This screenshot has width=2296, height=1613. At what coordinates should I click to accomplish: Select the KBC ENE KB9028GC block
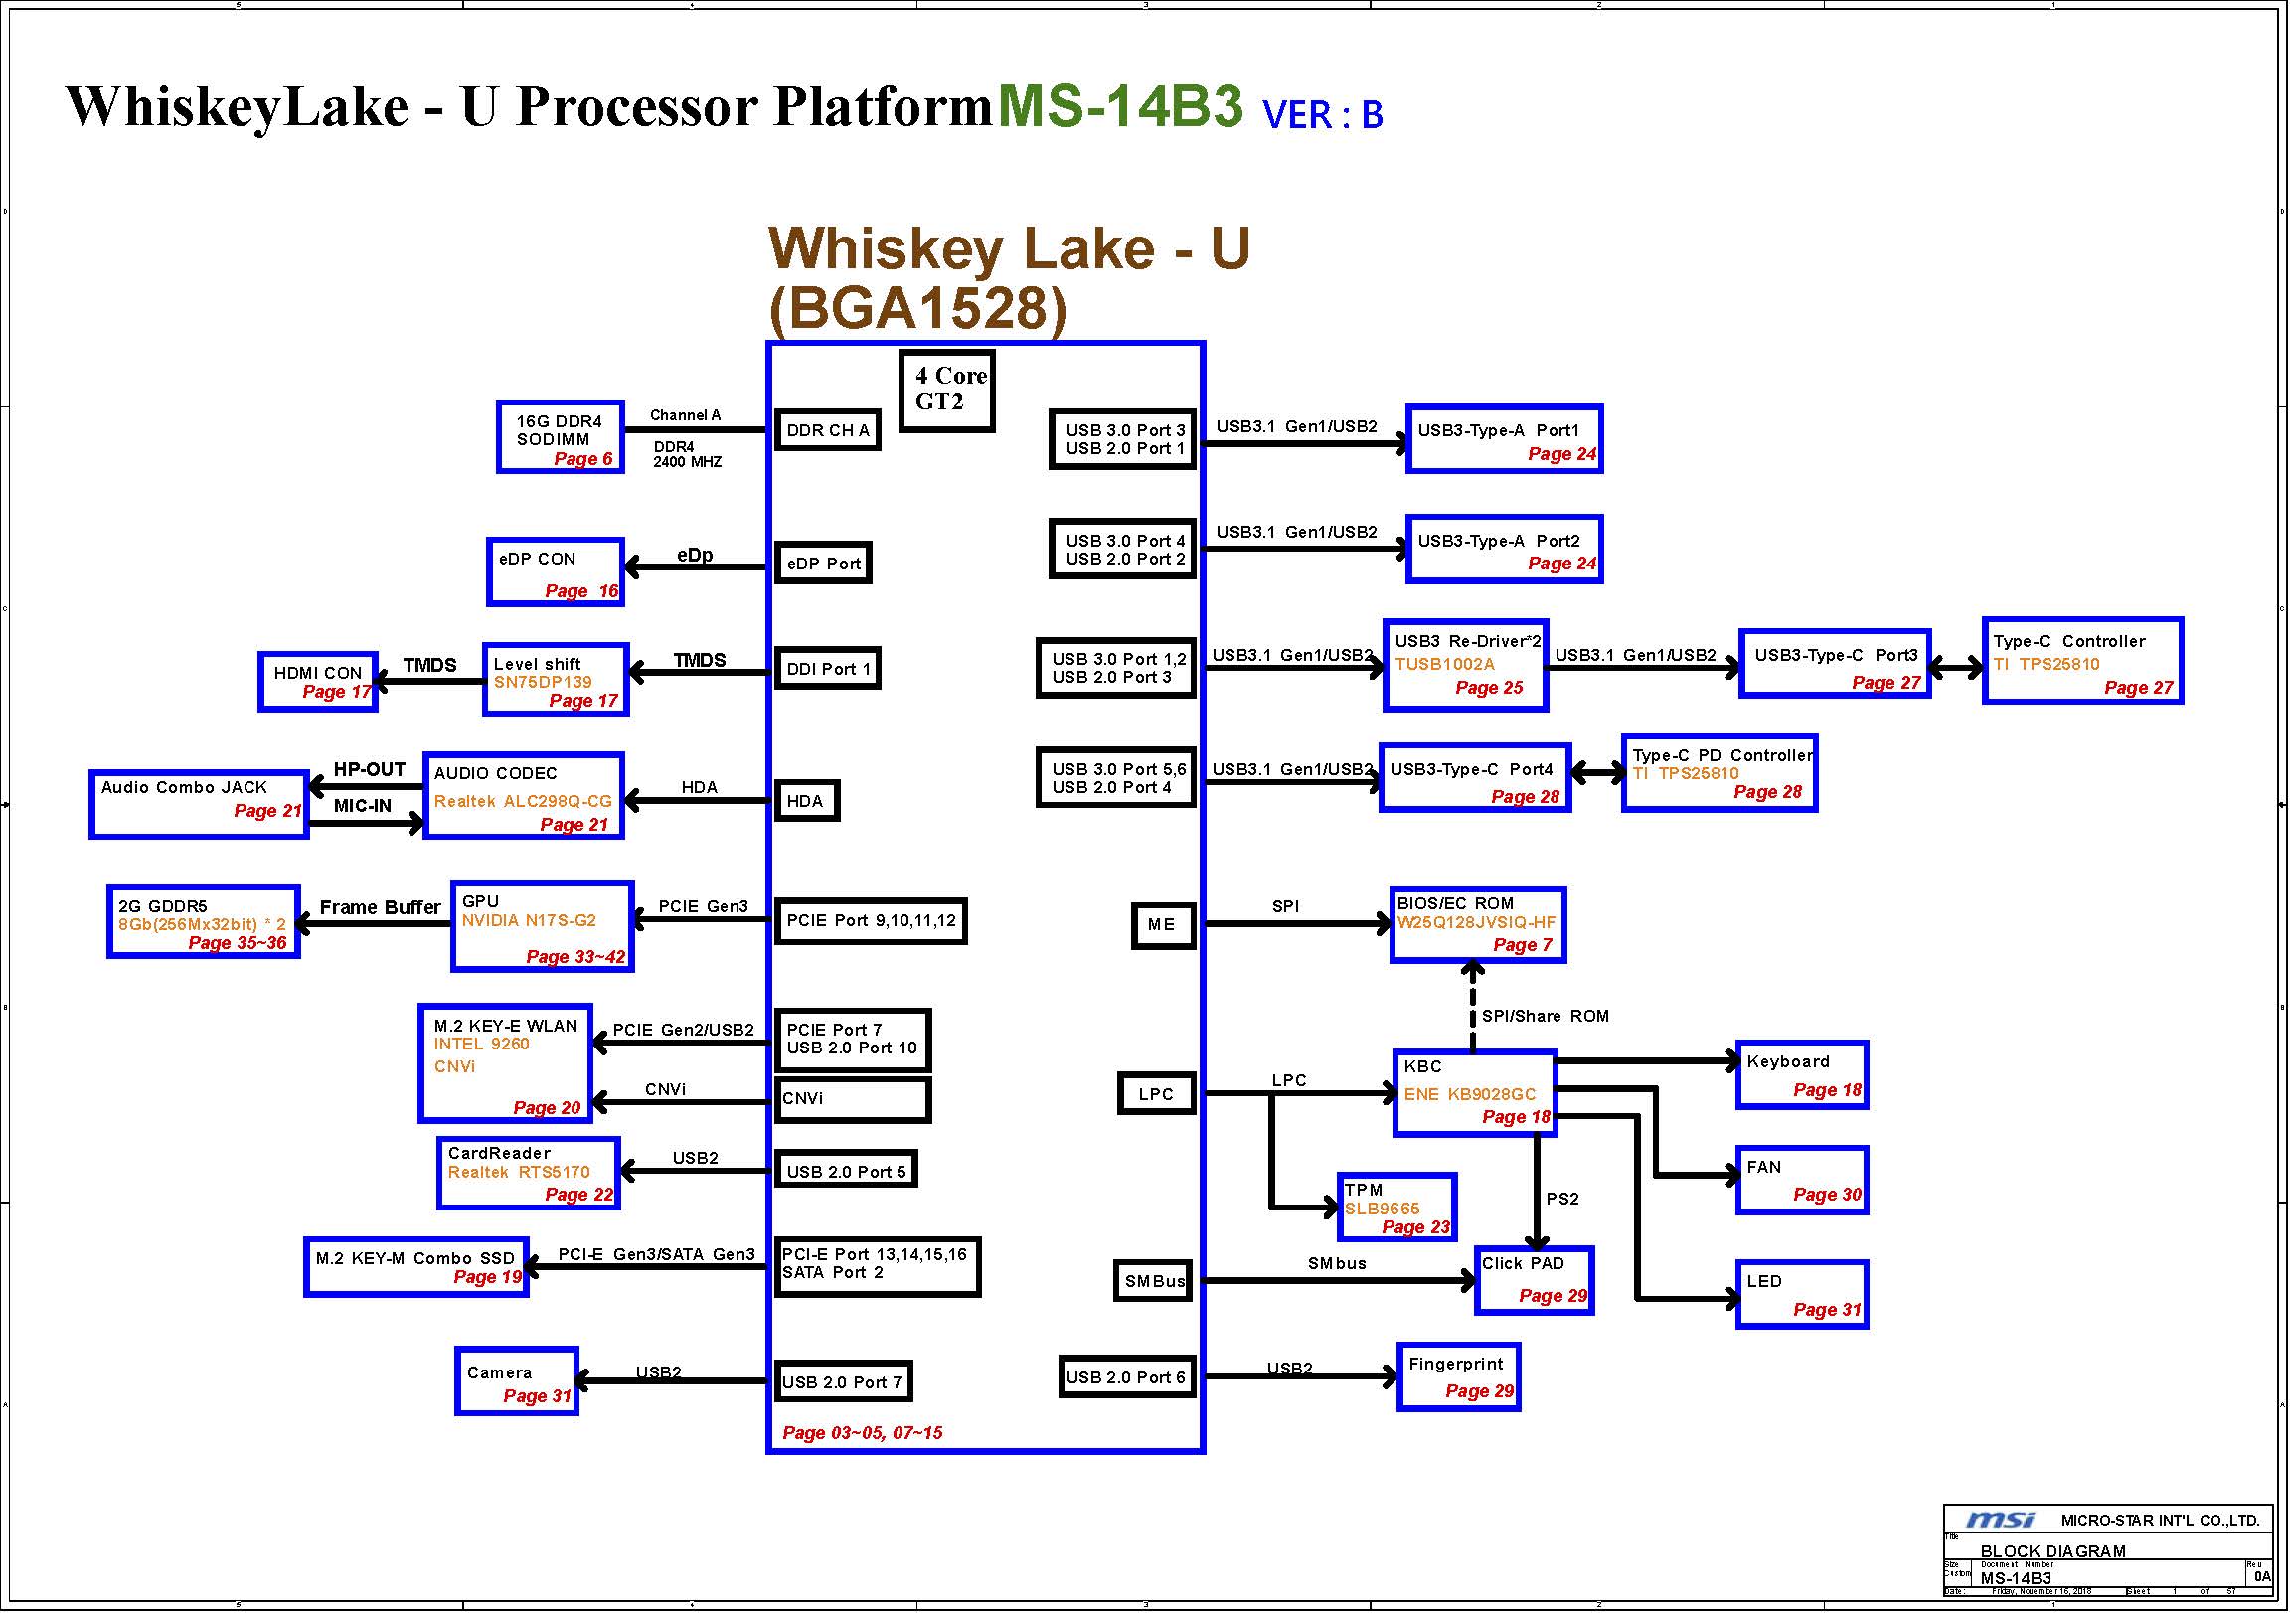[x=1478, y=1095]
